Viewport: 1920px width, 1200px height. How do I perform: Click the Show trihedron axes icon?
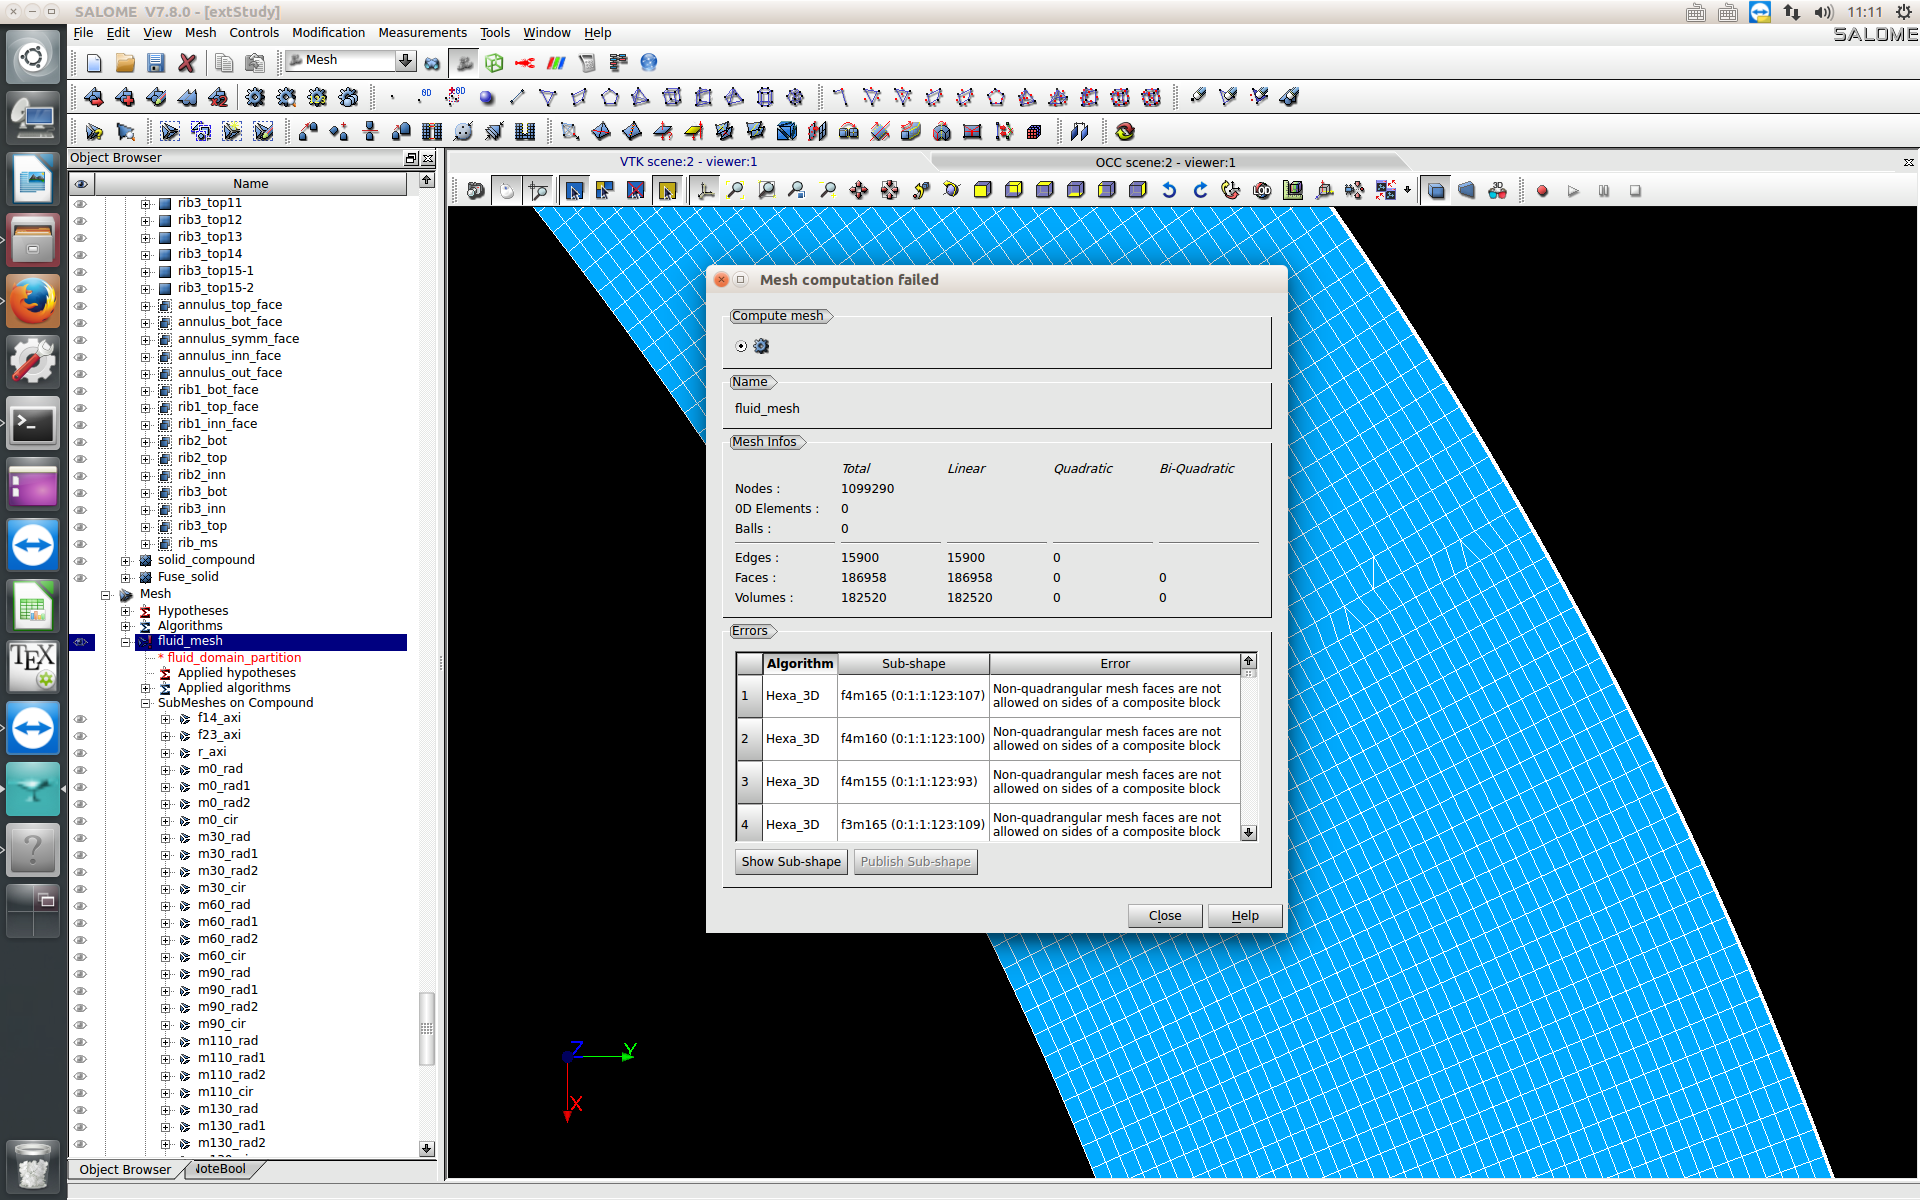(x=705, y=191)
